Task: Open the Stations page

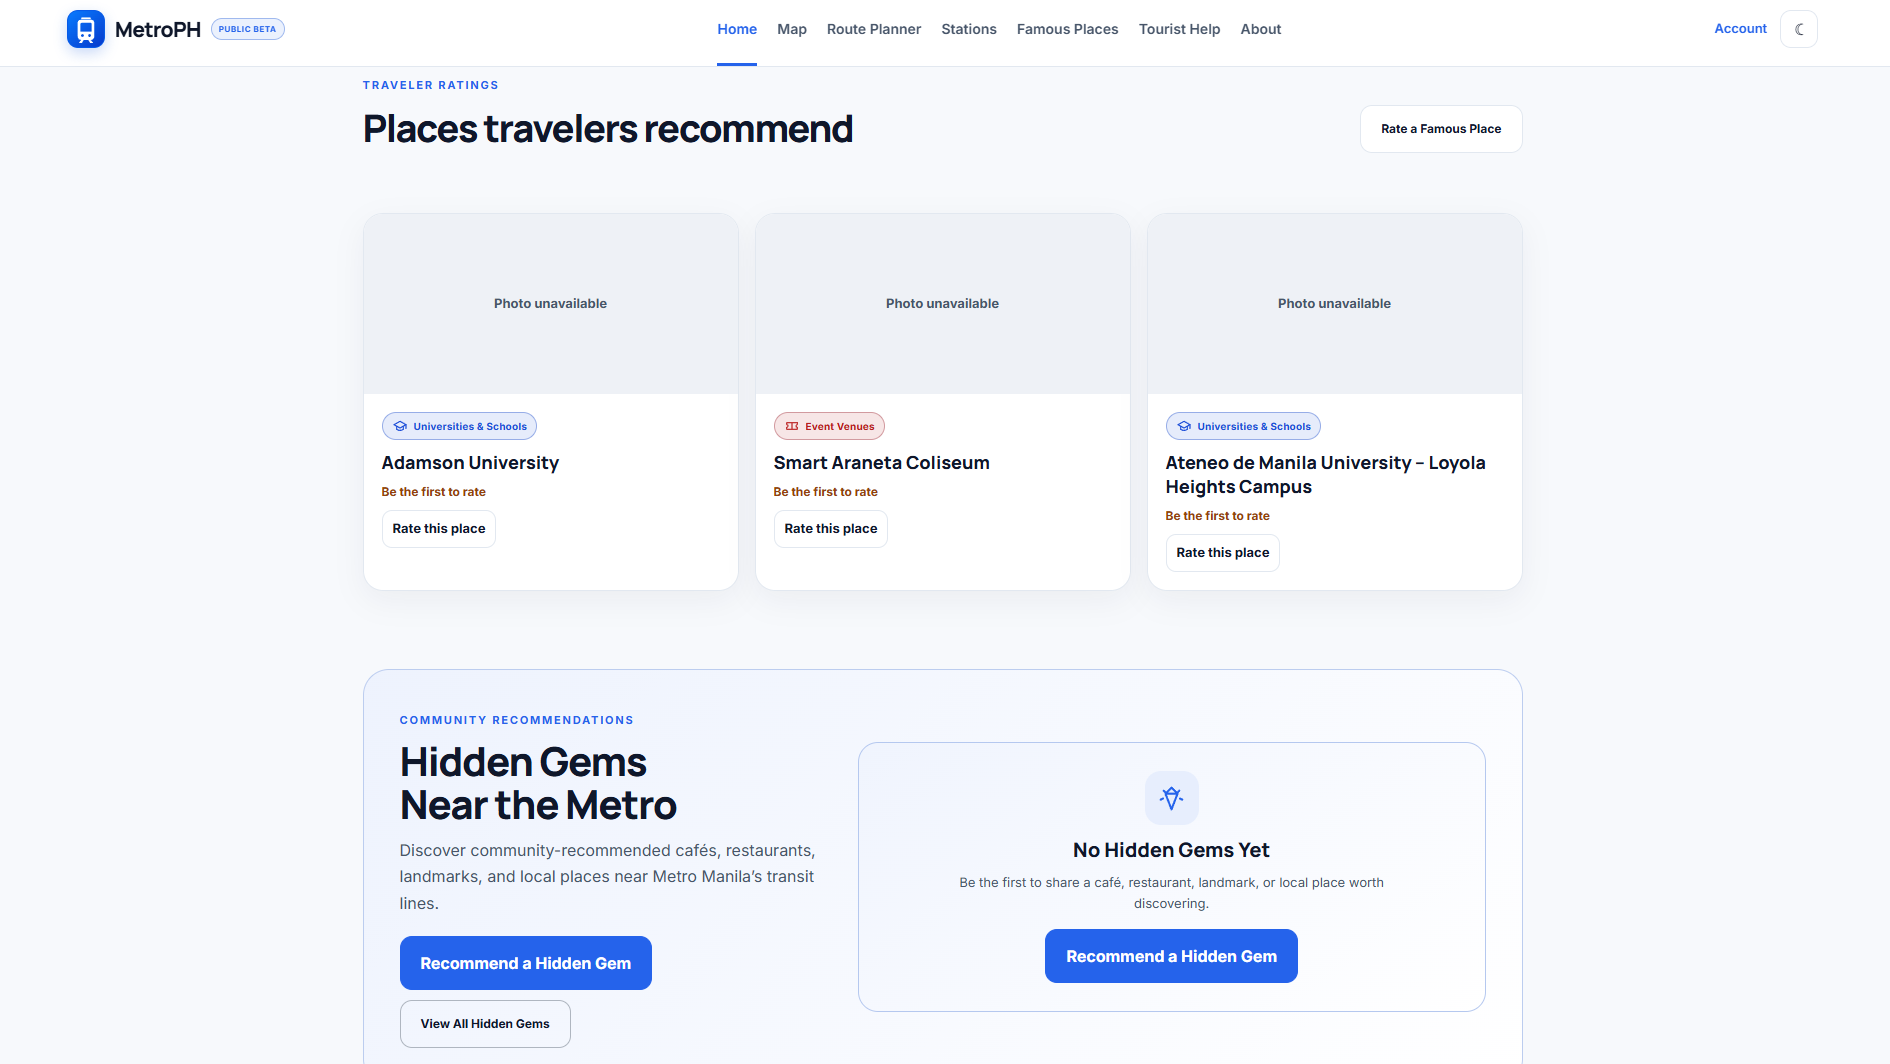Action: [x=969, y=29]
